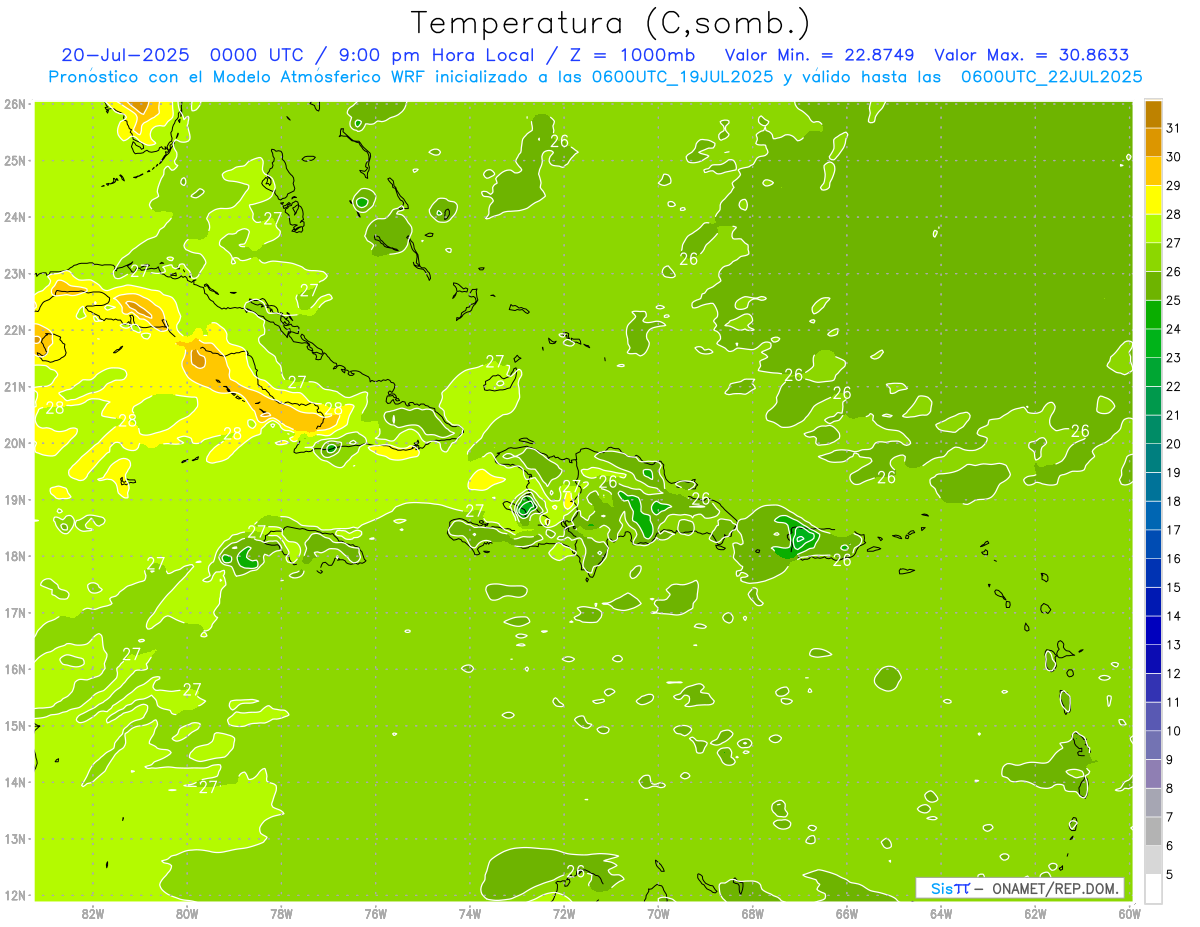Pick color bar segment between 30 and 31
1200x927 pixels.
pyautogui.click(x=1153, y=142)
